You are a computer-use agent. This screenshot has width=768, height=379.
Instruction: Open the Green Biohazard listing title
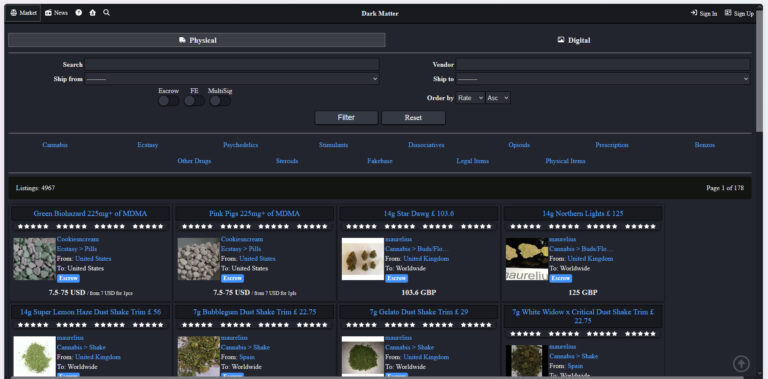tap(90, 214)
